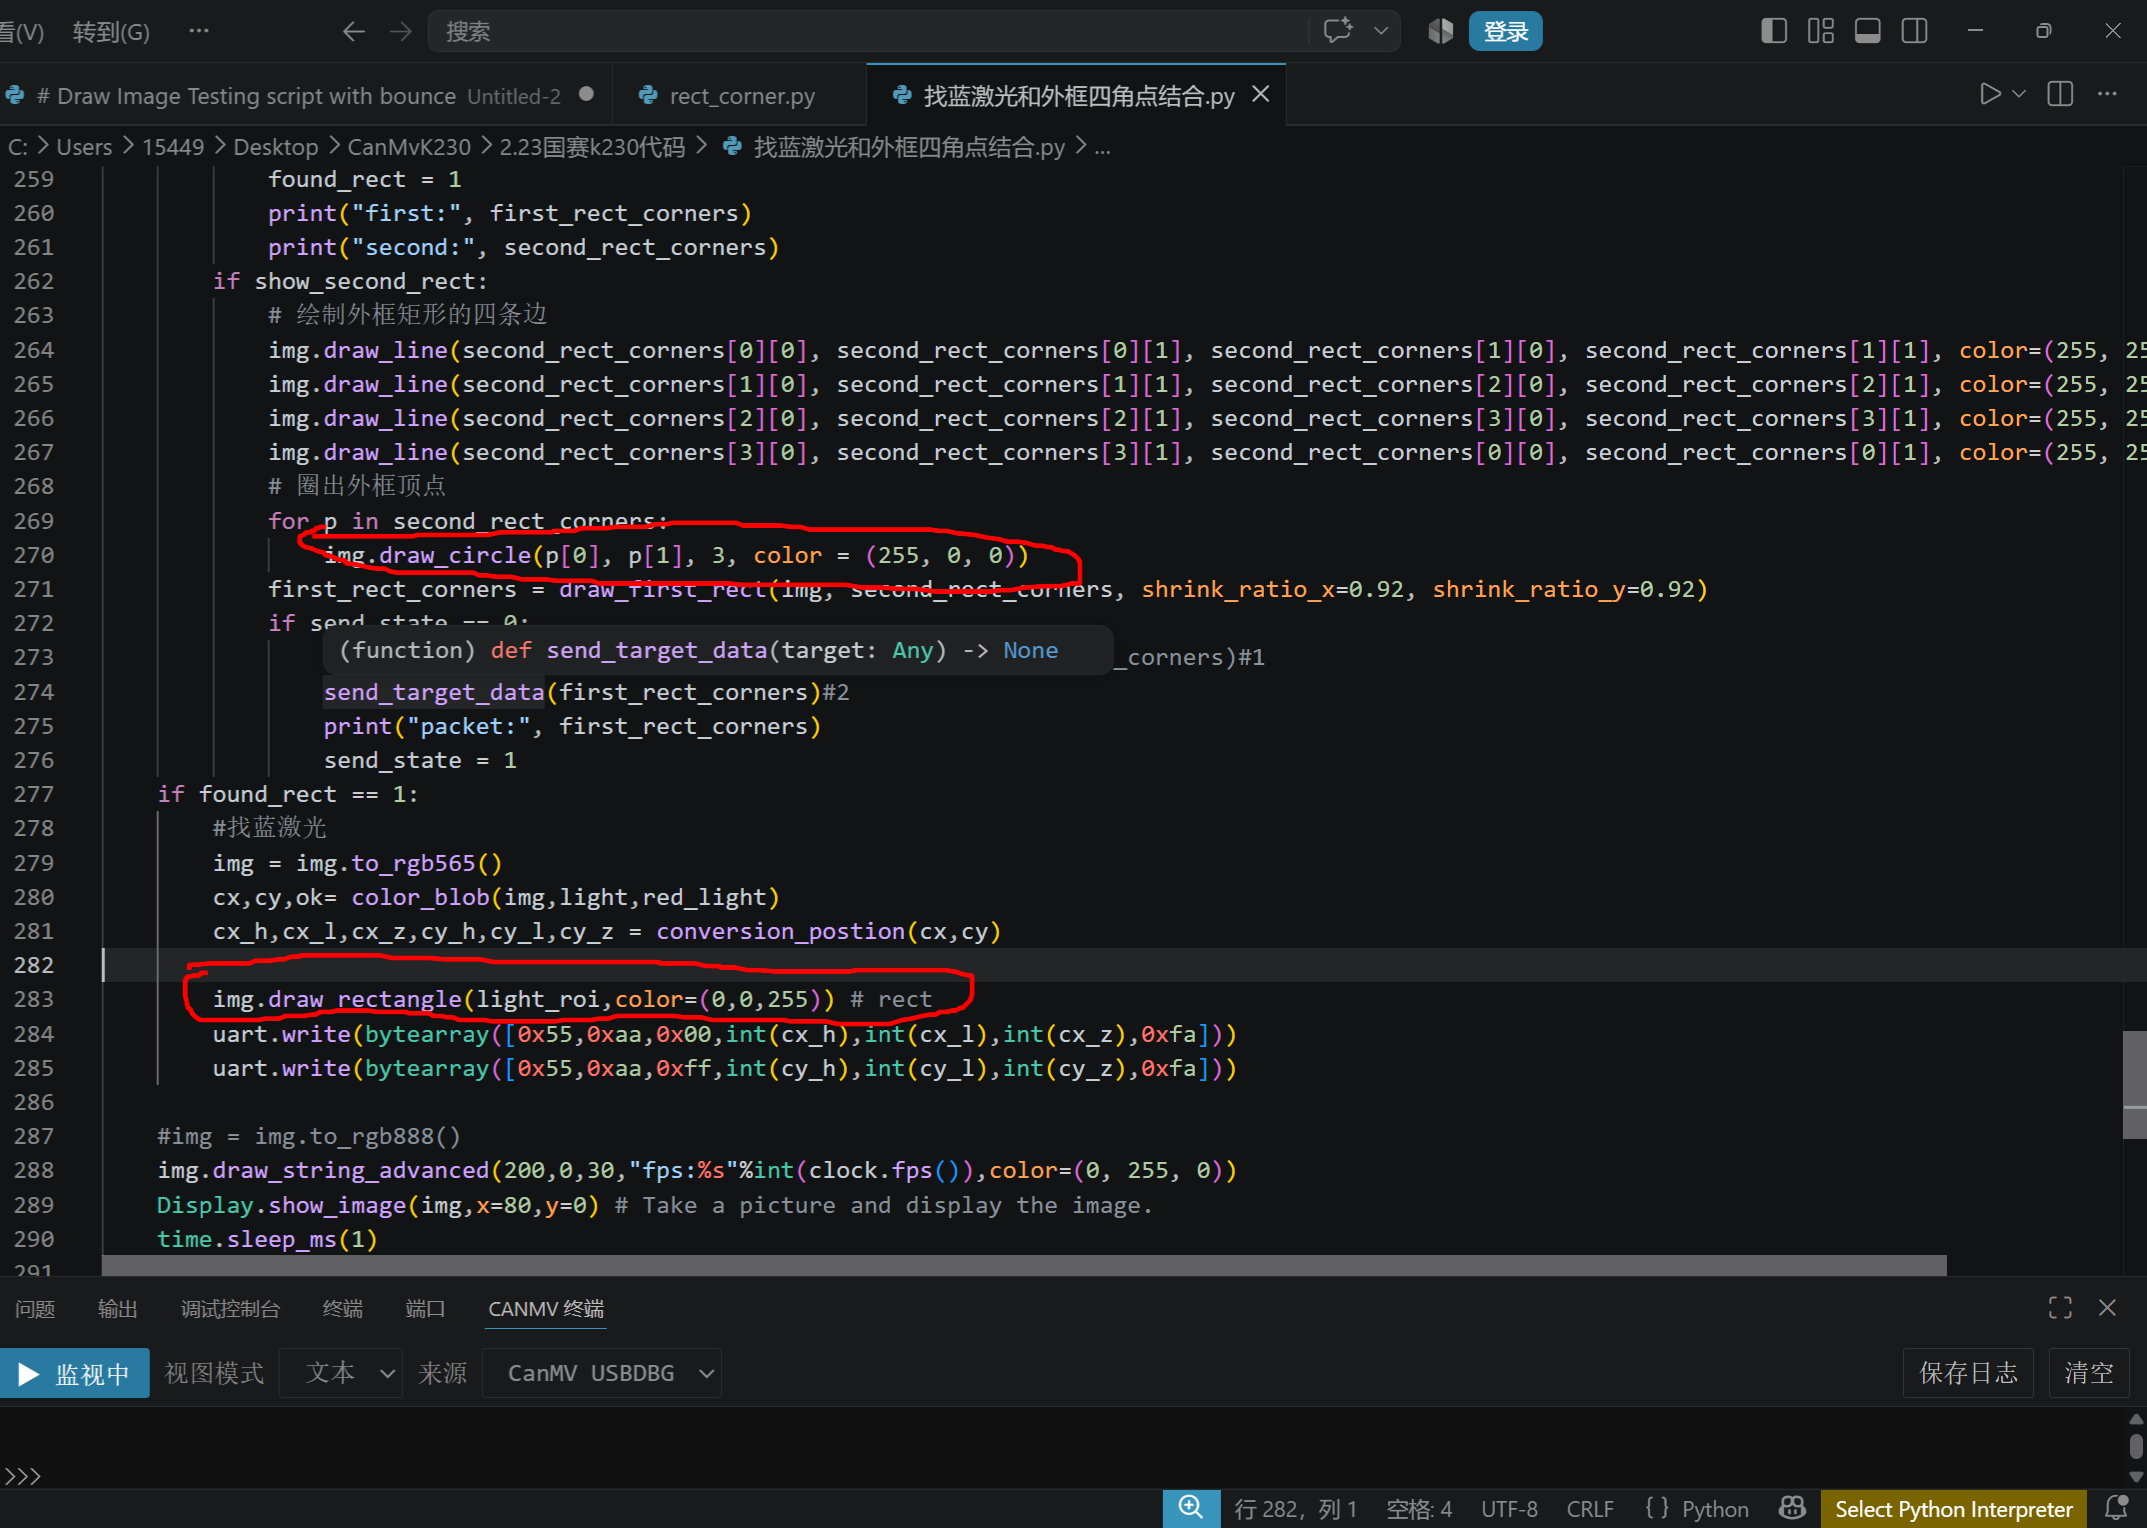Click the 保存日志 button
Image resolution: width=2147 pixels, height=1528 pixels.
[1968, 1373]
